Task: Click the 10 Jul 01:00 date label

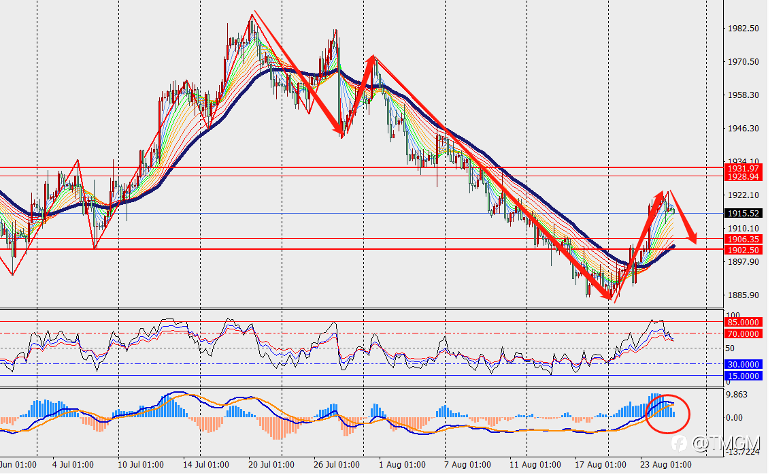Action: 141,465
